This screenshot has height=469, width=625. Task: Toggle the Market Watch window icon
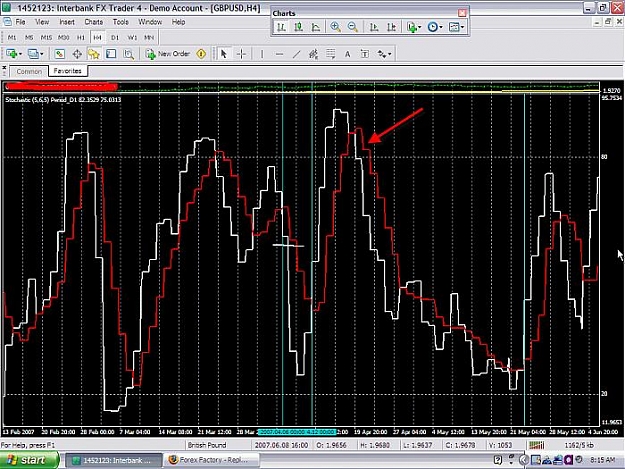59,54
